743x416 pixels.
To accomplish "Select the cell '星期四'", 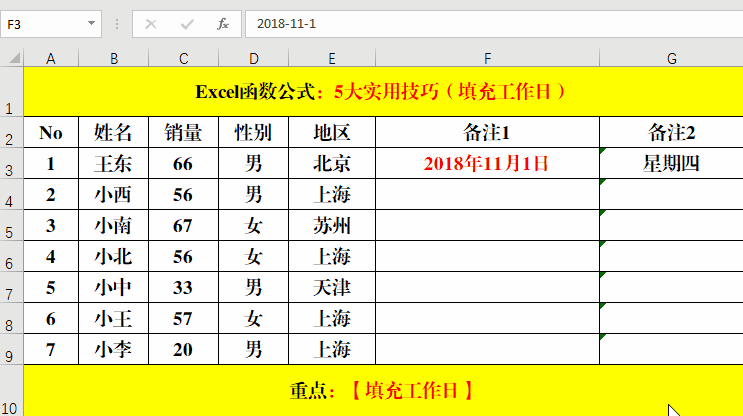I will point(671,163).
